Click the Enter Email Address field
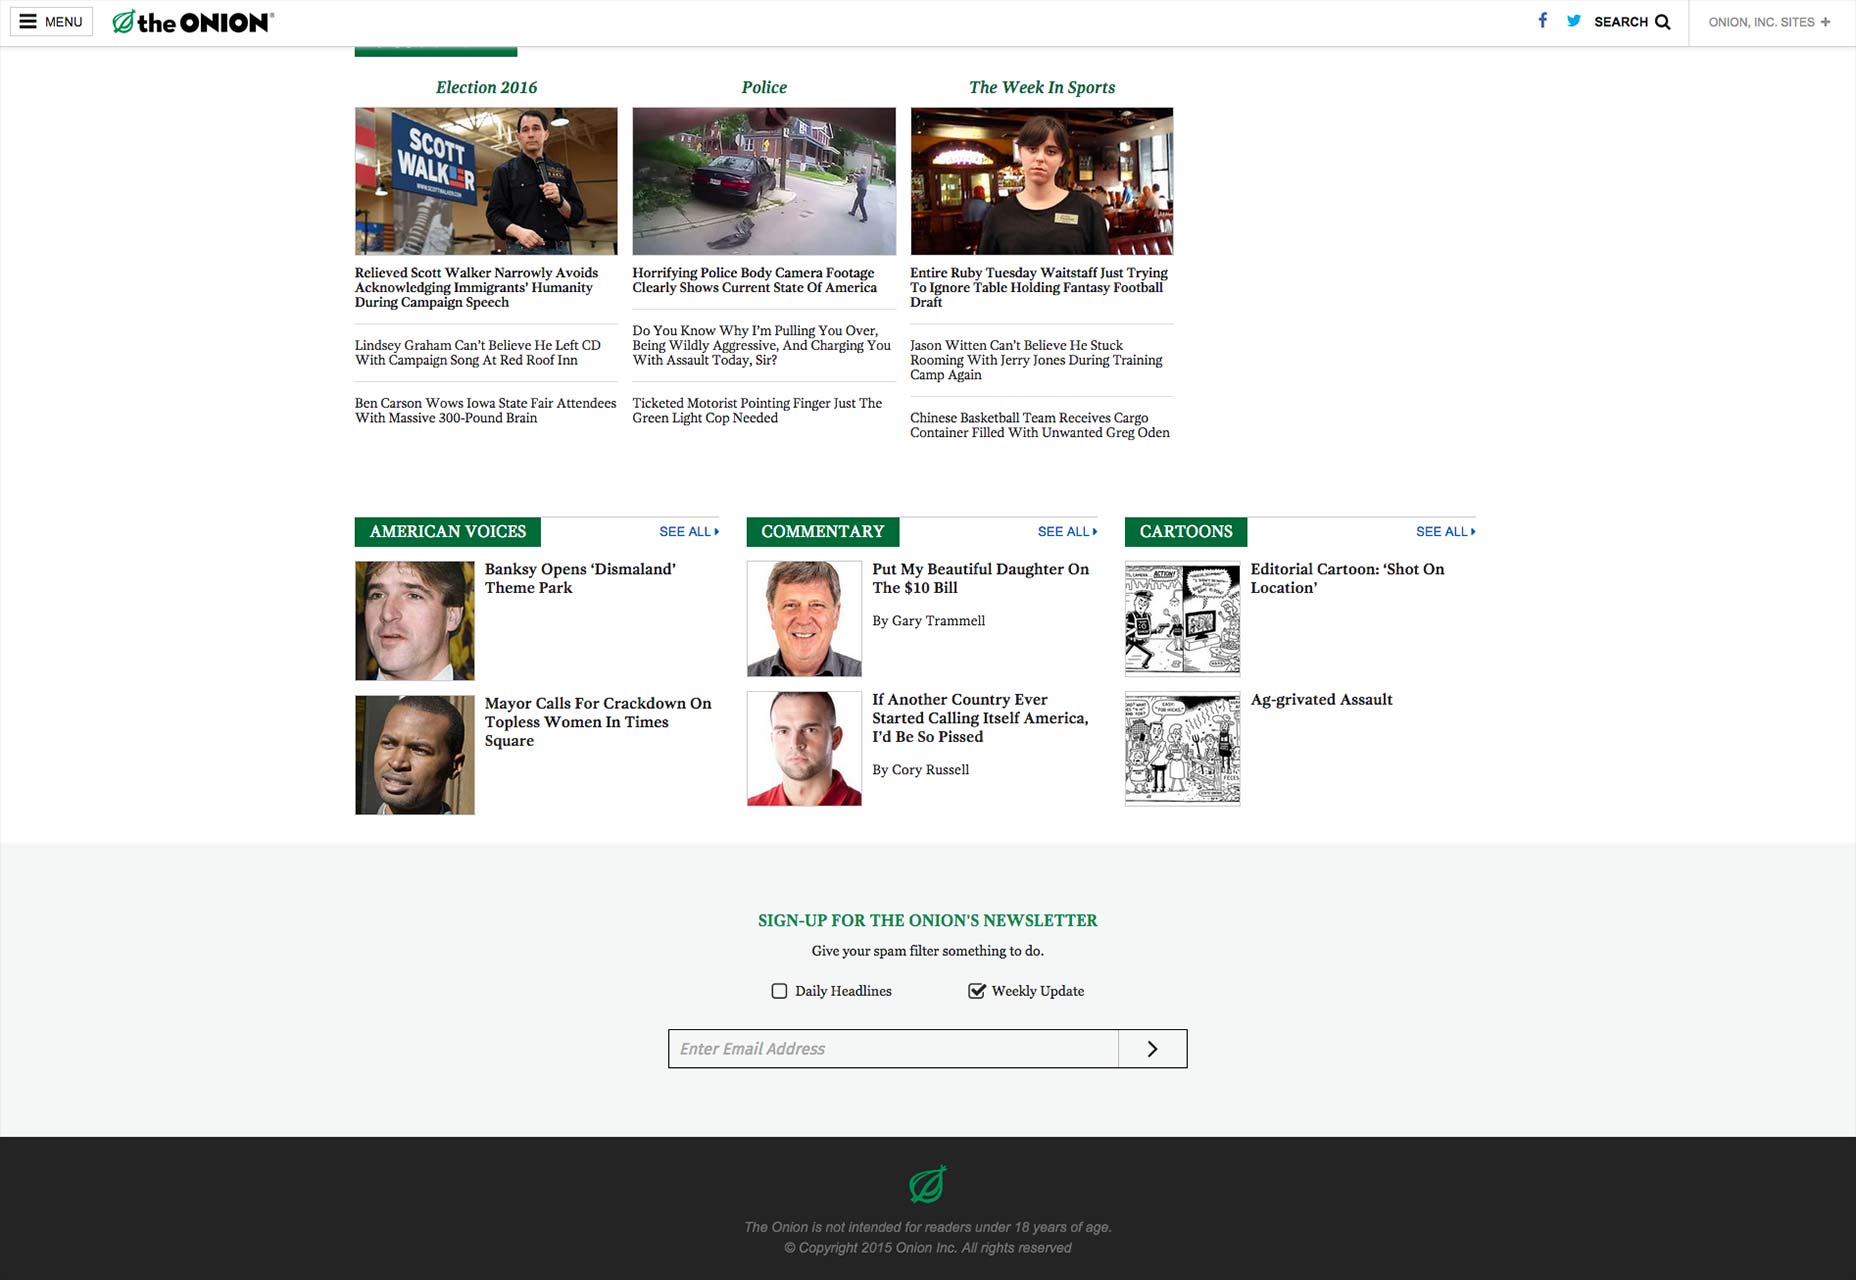1856x1280 pixels. tap(893, 1049)
